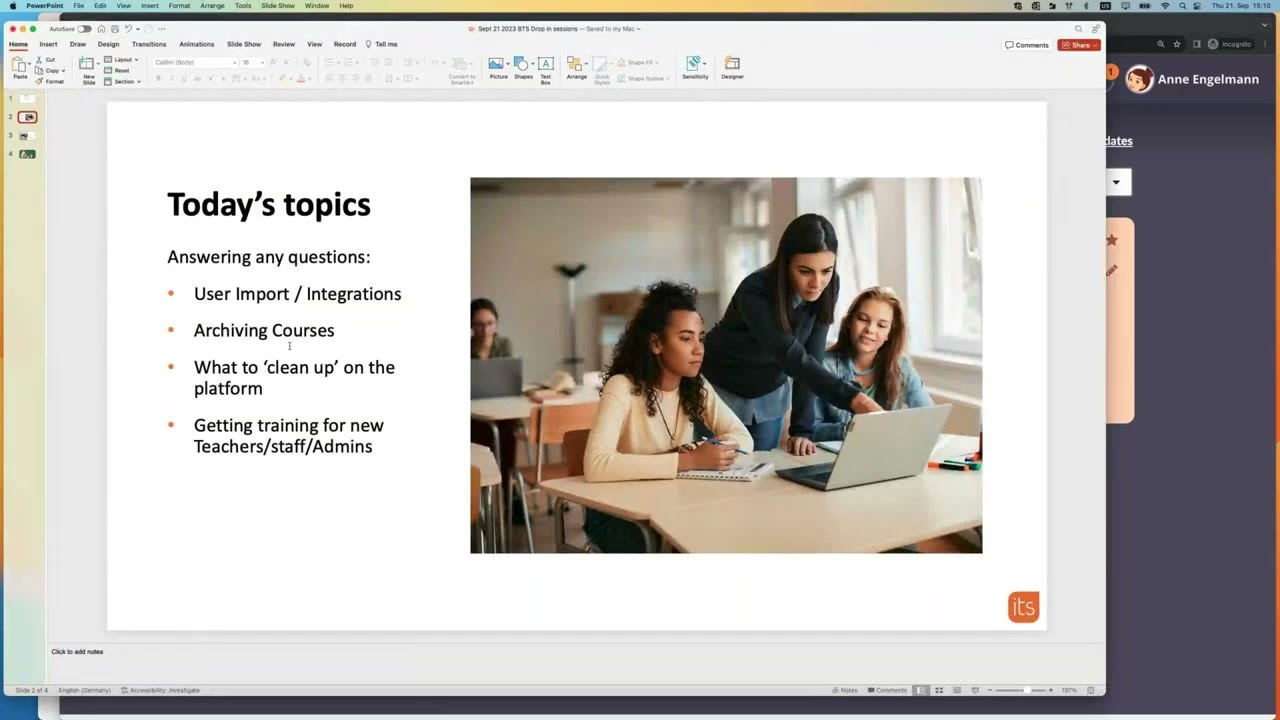The image size is (1280, 720).
Task: Click the Tell me search field
Action: (382, 44)
